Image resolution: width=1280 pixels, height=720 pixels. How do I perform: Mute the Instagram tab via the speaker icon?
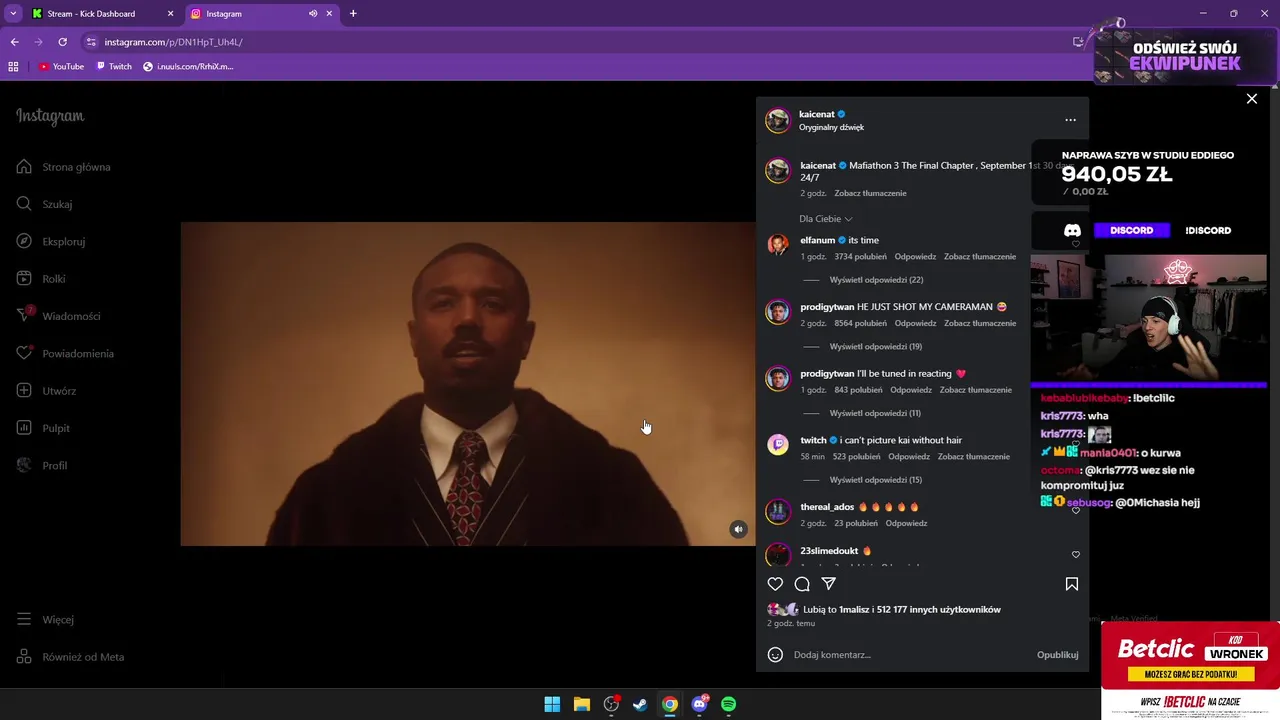(313, 13)
